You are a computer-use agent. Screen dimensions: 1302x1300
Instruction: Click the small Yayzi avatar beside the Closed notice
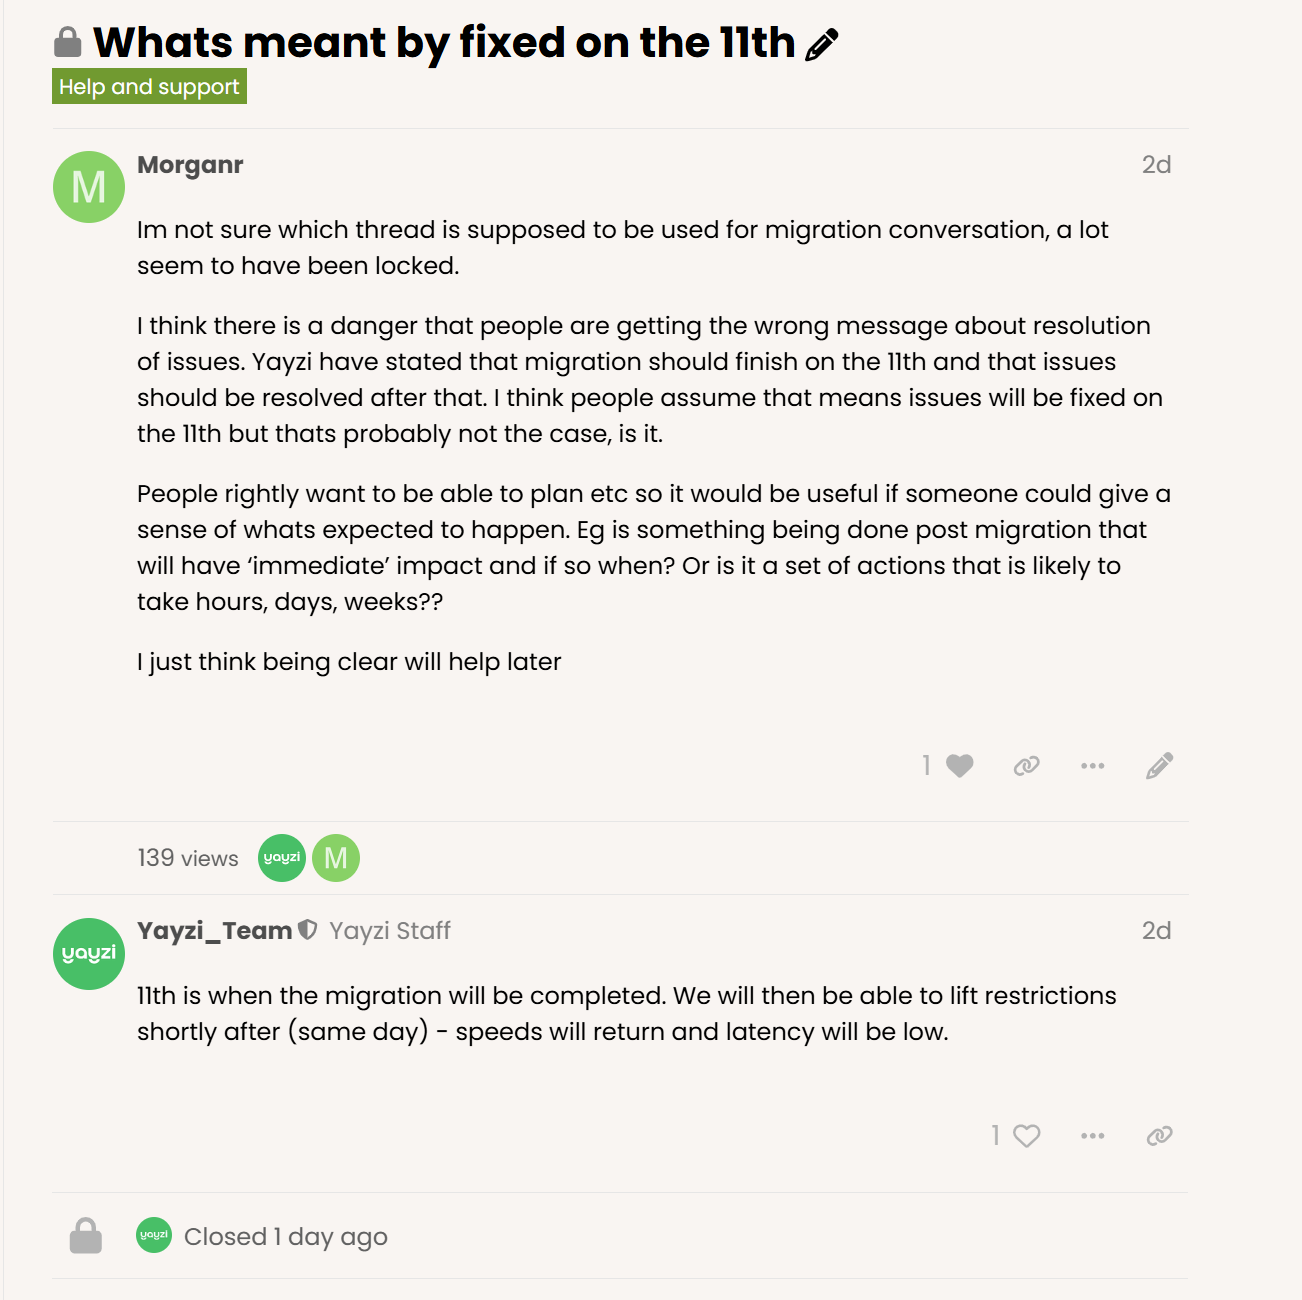pyautogui.click(x=154, y=1235)
